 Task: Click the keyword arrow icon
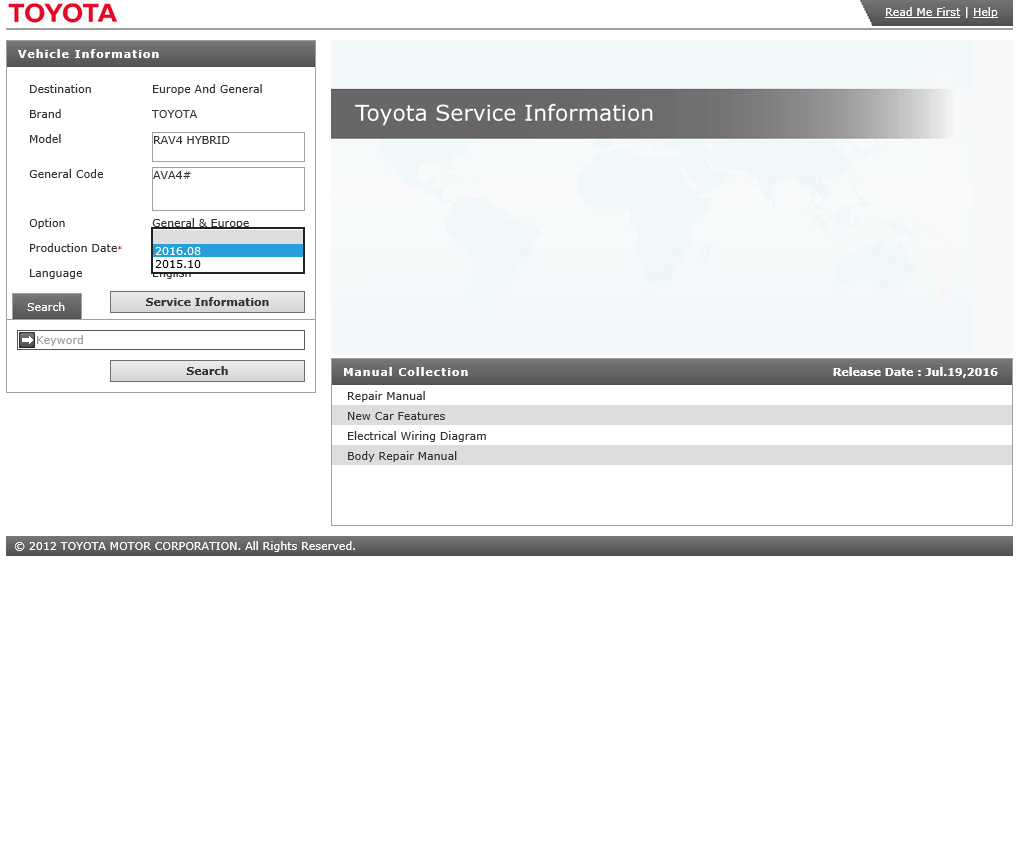tap(27, 340)
